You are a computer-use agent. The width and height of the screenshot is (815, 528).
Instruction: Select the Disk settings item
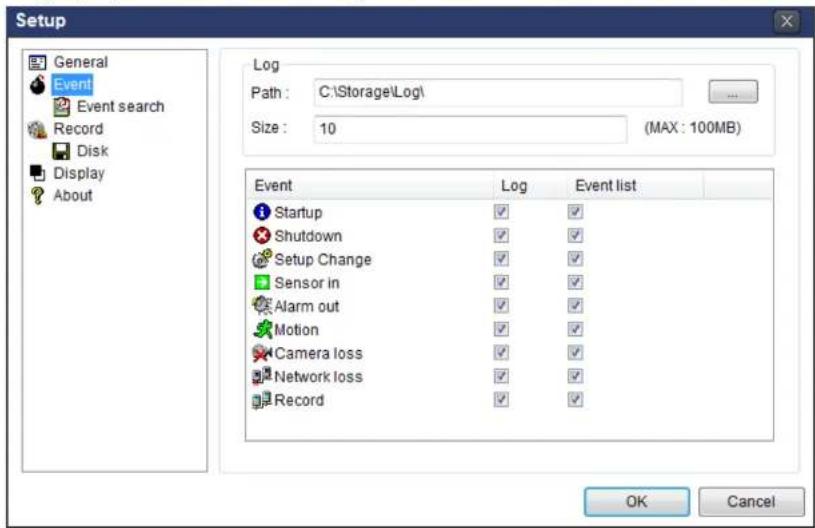93,151
